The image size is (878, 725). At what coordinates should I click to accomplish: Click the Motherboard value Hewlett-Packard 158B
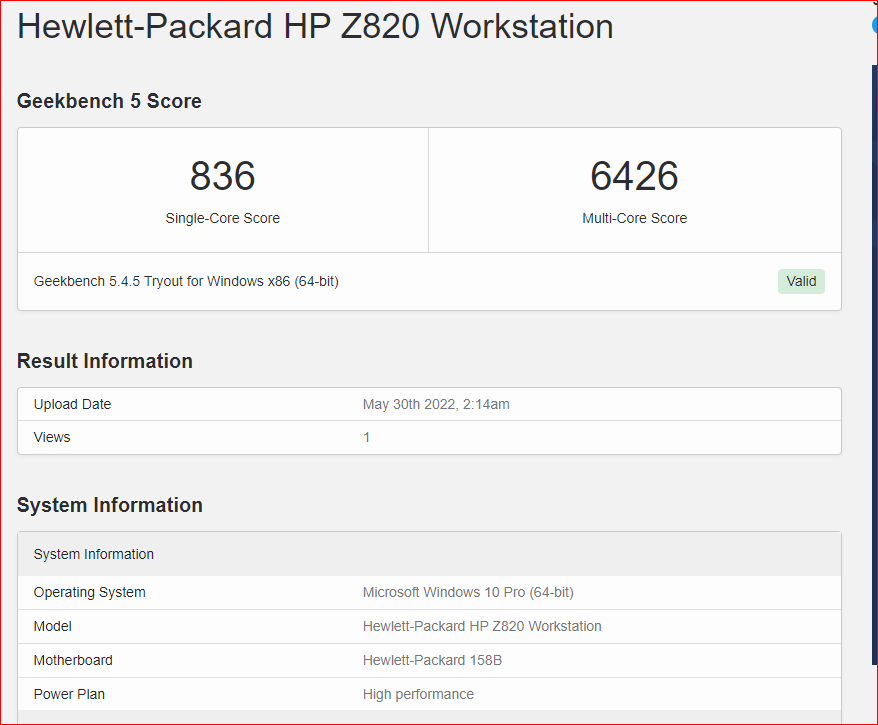(x=432, y=660)
